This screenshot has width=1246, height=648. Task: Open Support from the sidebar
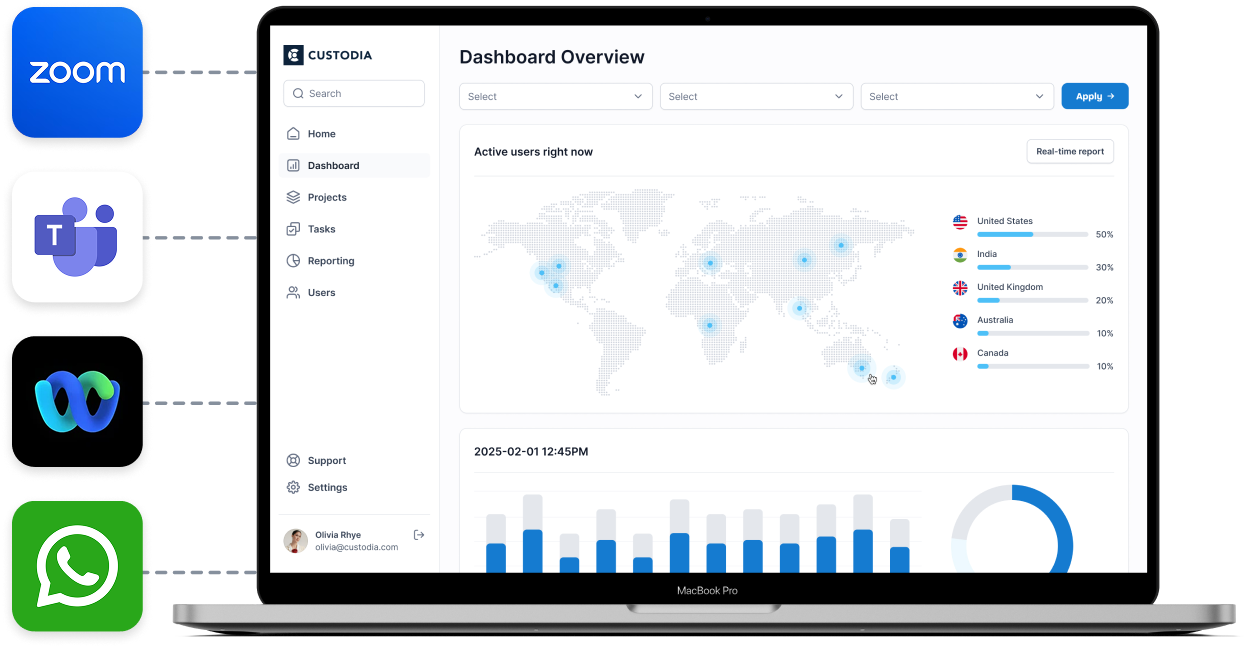tap(354, 461)
